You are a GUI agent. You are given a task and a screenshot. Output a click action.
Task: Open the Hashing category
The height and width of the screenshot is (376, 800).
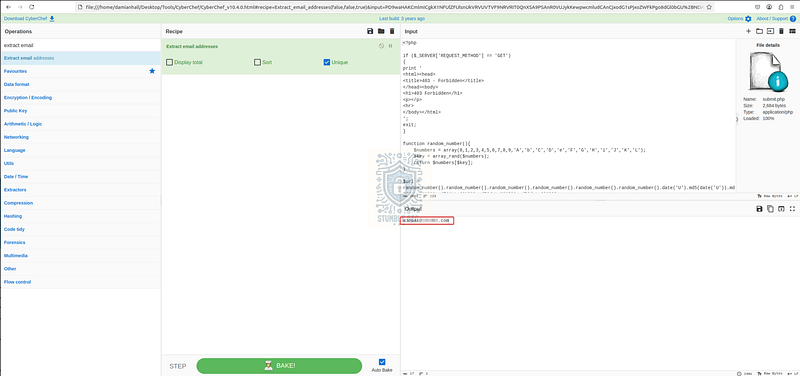80,216
